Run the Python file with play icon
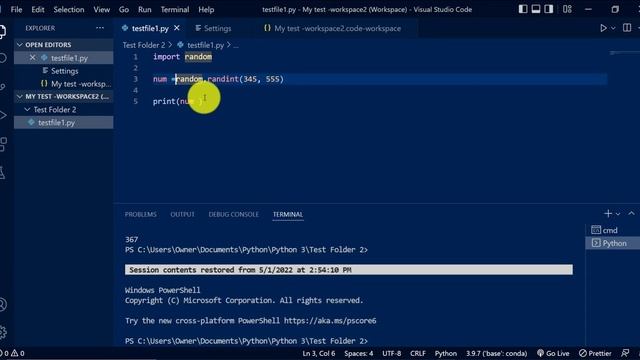This screenshot has height=360, width=640. [603, 28]
